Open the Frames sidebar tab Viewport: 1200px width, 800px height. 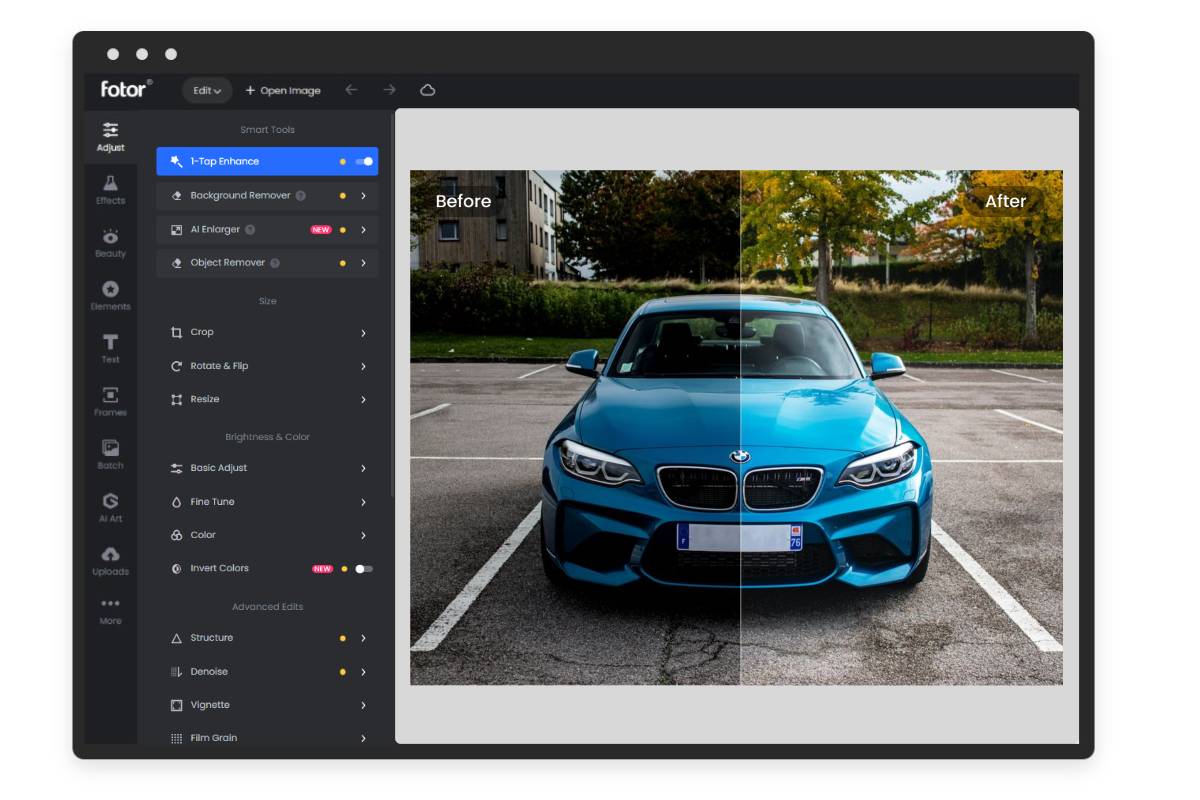110,402
